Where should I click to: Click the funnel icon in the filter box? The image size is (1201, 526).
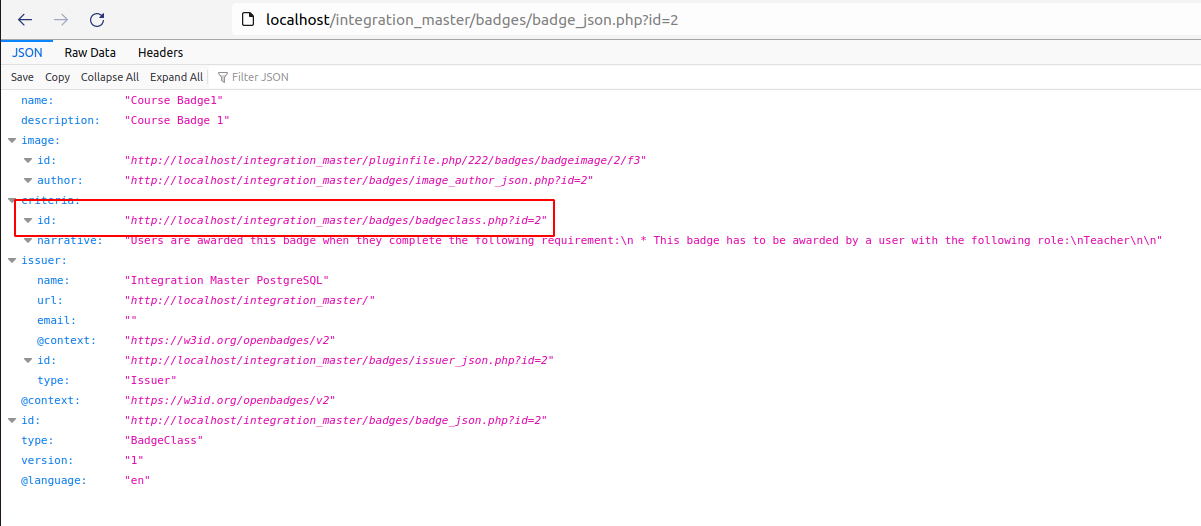(x=222, y=77)
